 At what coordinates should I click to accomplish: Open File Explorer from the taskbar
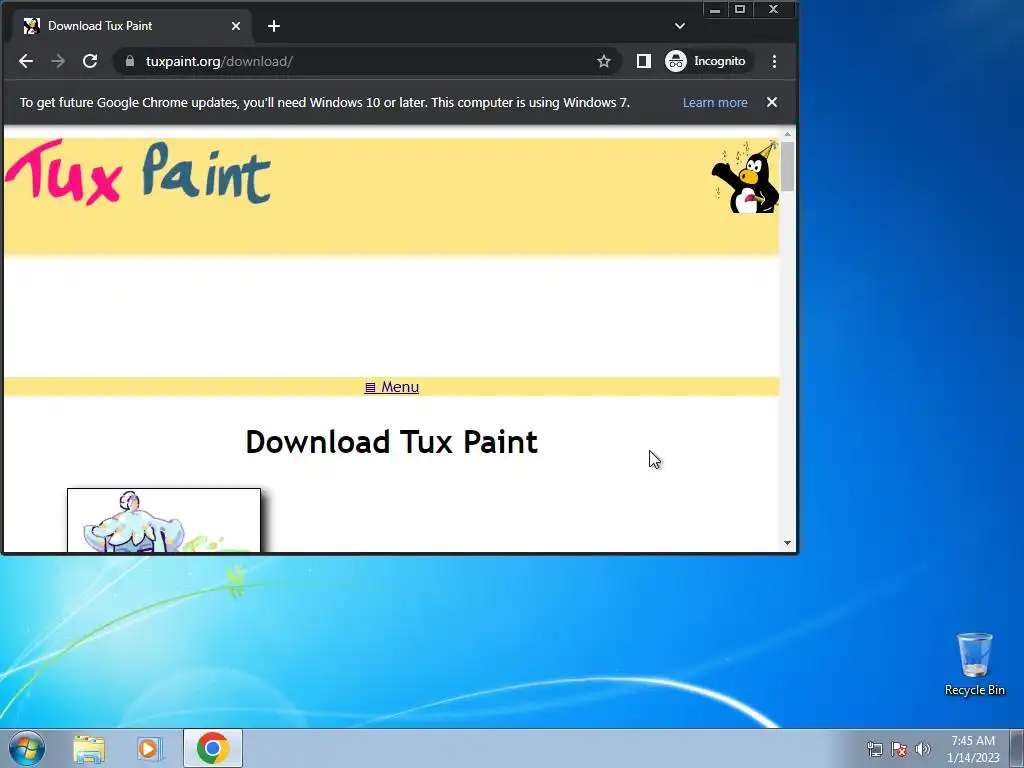[x=89, y=749]
